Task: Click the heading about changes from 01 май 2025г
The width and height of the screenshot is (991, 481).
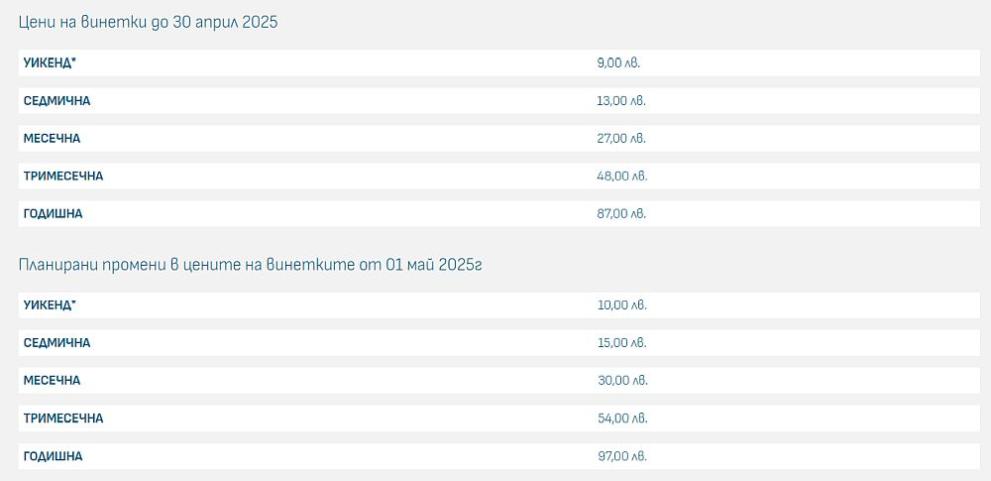Action: click(x=250, y=264)
